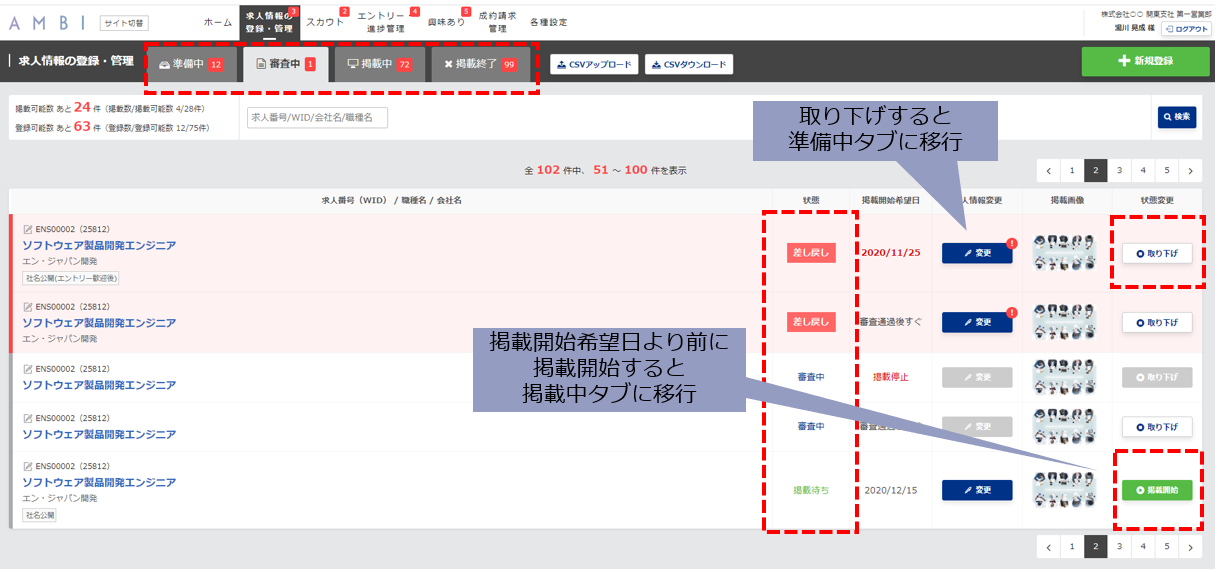Click 取り下げ button in the first row
This screenshot has height=573, width=1218.
[x=1157, y=254]
